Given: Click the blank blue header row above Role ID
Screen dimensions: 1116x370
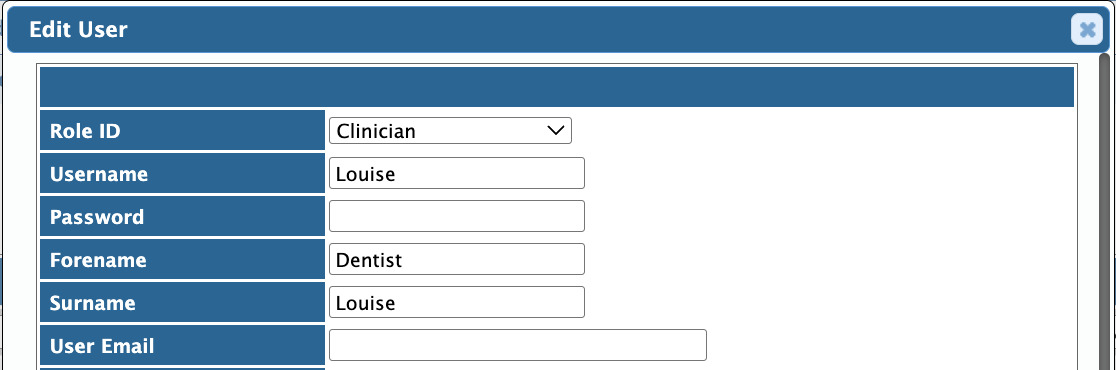Looking at the screenshot, I should point(557,87).
